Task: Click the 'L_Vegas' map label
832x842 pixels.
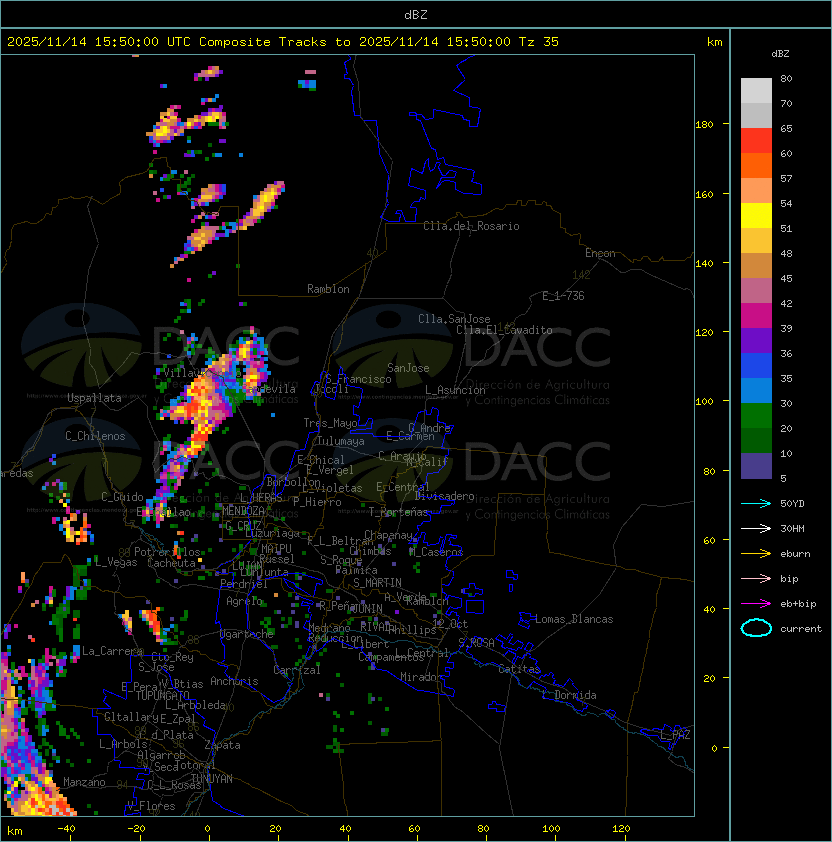Action: pos(116,562)
